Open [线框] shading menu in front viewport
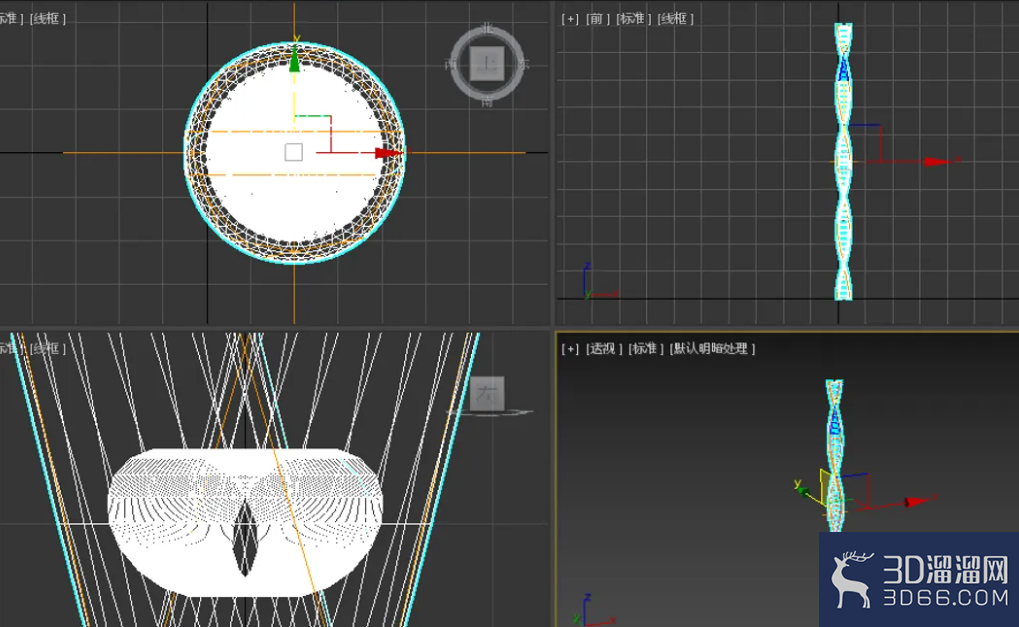Viewport: 1019px width, 627px height. click(675, 19)
